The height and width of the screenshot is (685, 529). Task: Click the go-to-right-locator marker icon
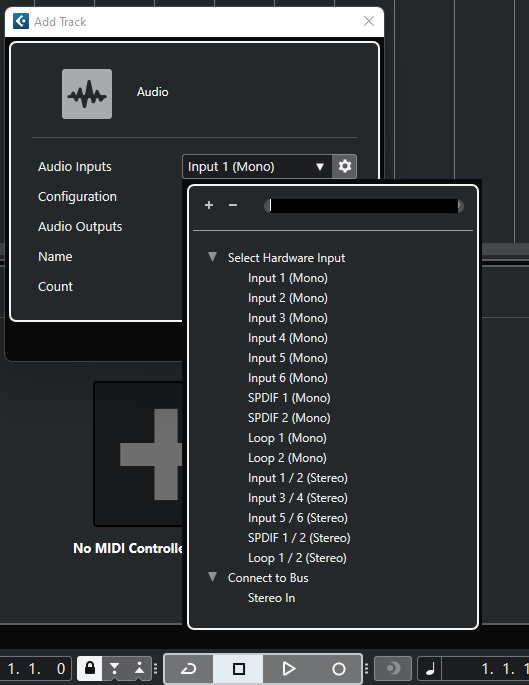pyautogui.click(x=139, y=668)
